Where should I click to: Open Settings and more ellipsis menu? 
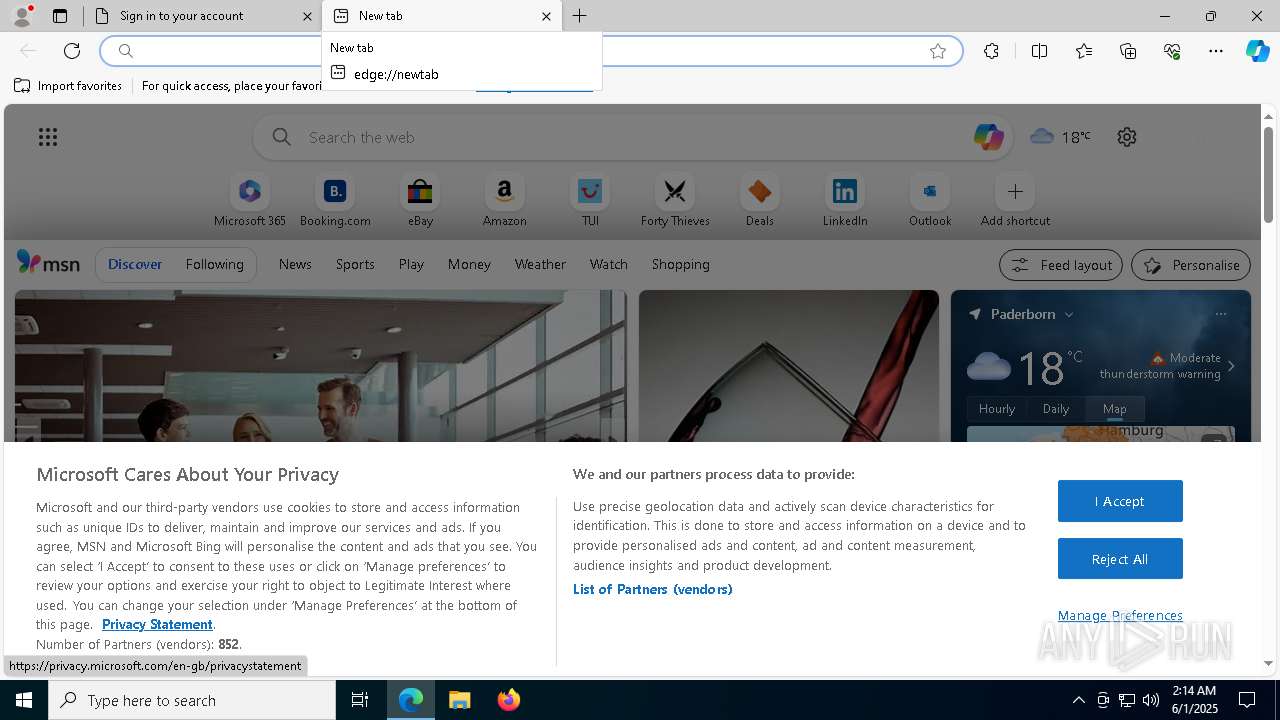tap(1216, 51)
